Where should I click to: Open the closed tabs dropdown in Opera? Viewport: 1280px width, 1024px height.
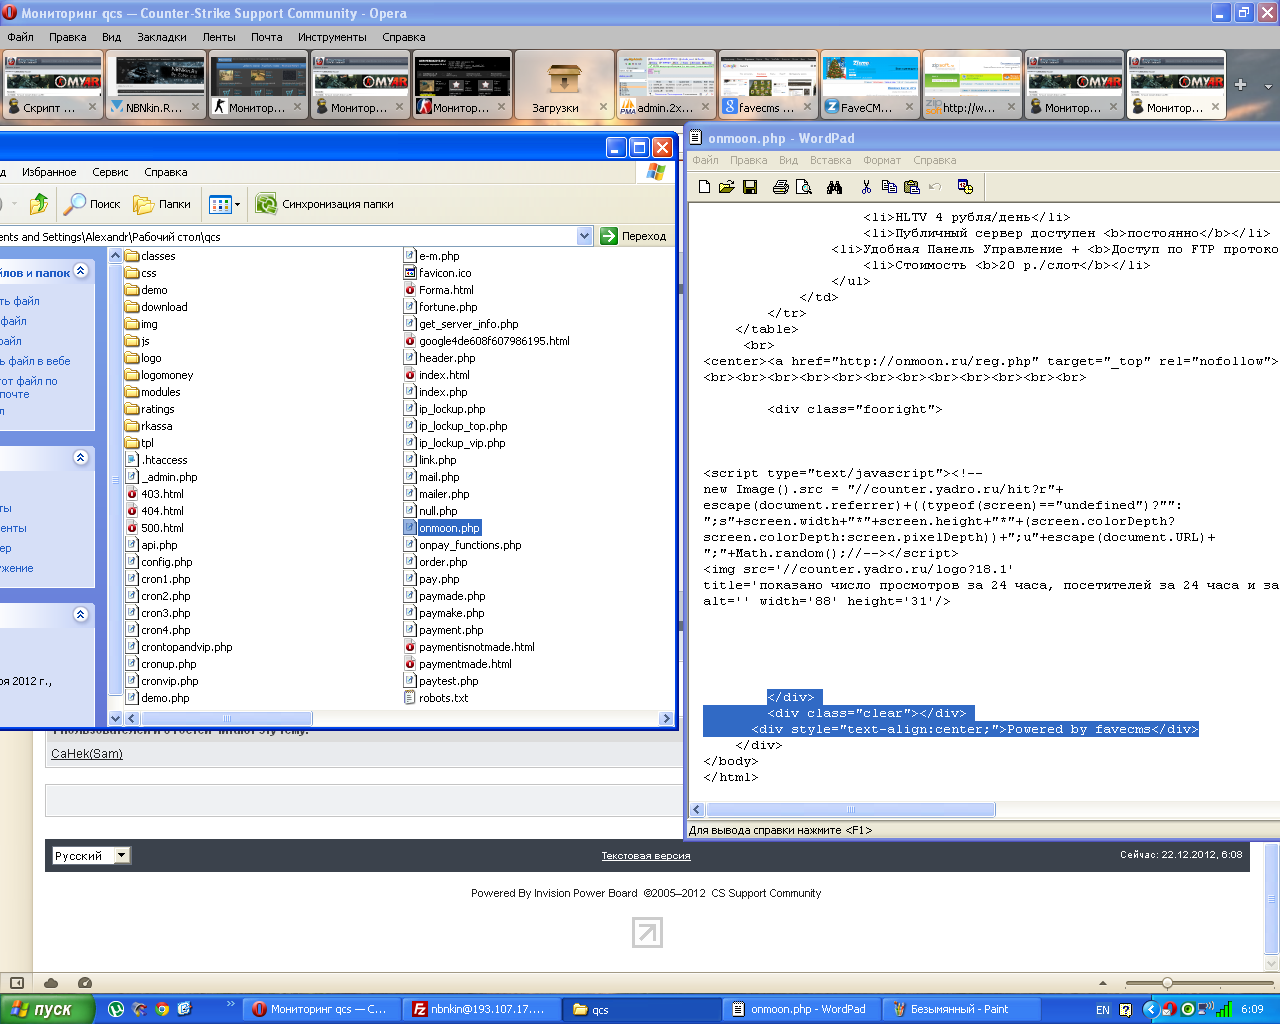1268,86
